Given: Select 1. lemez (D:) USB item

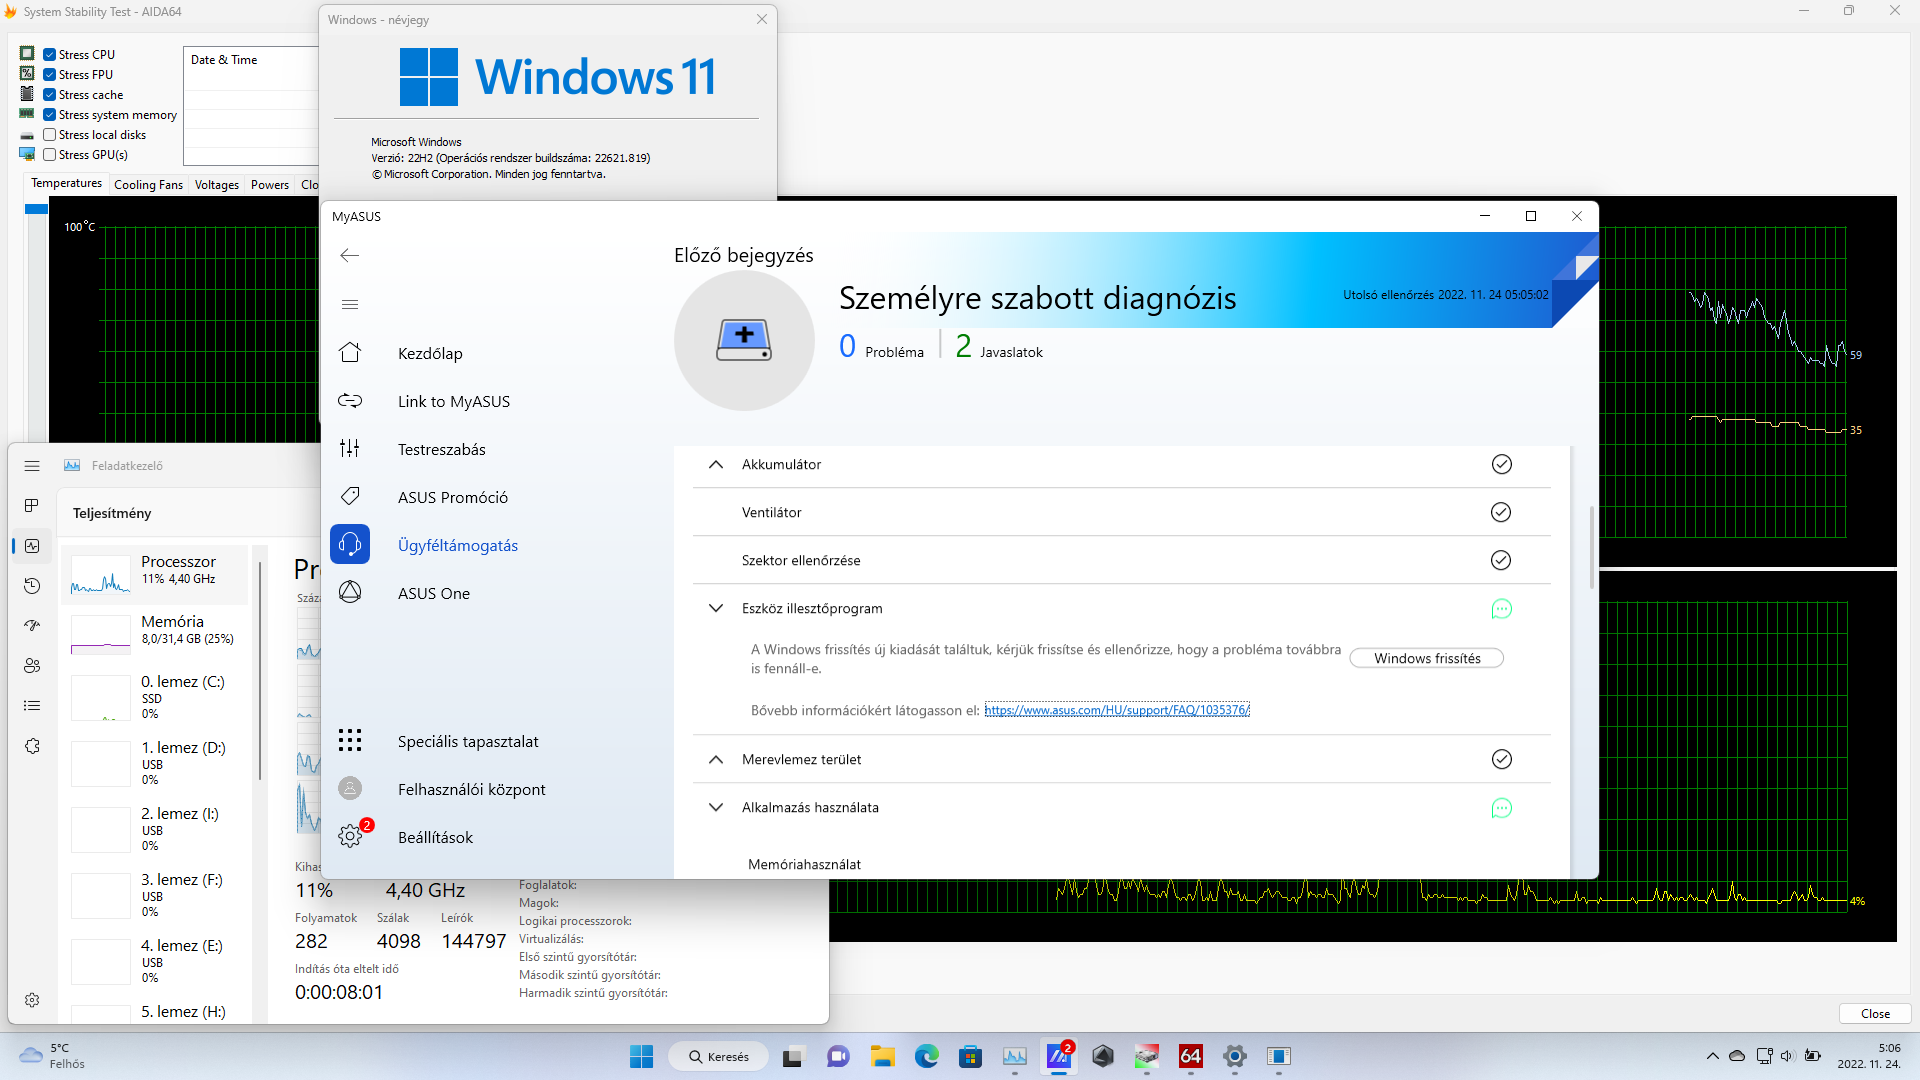Looking at the screenshot, I should [x=155, y=763].
